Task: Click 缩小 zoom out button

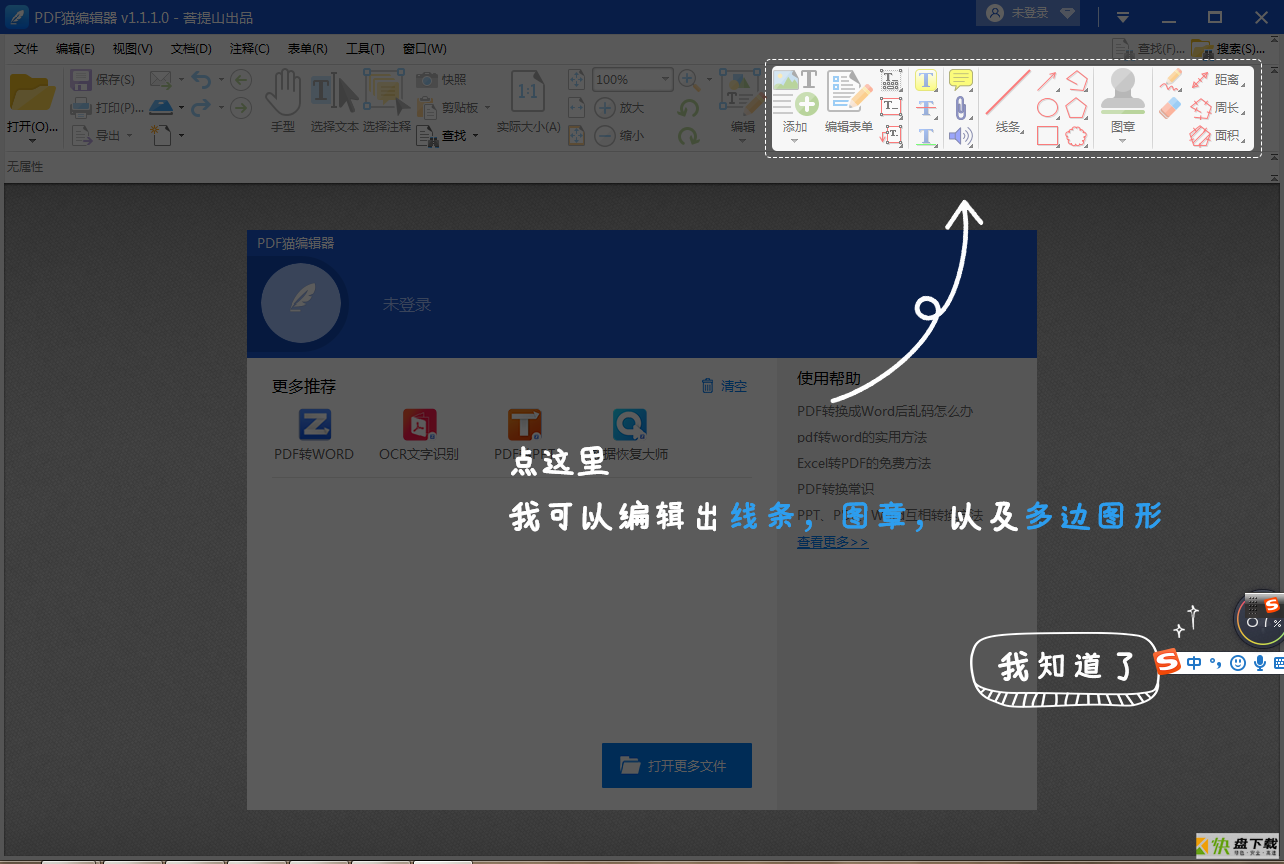Action: [x=620, y=136]
